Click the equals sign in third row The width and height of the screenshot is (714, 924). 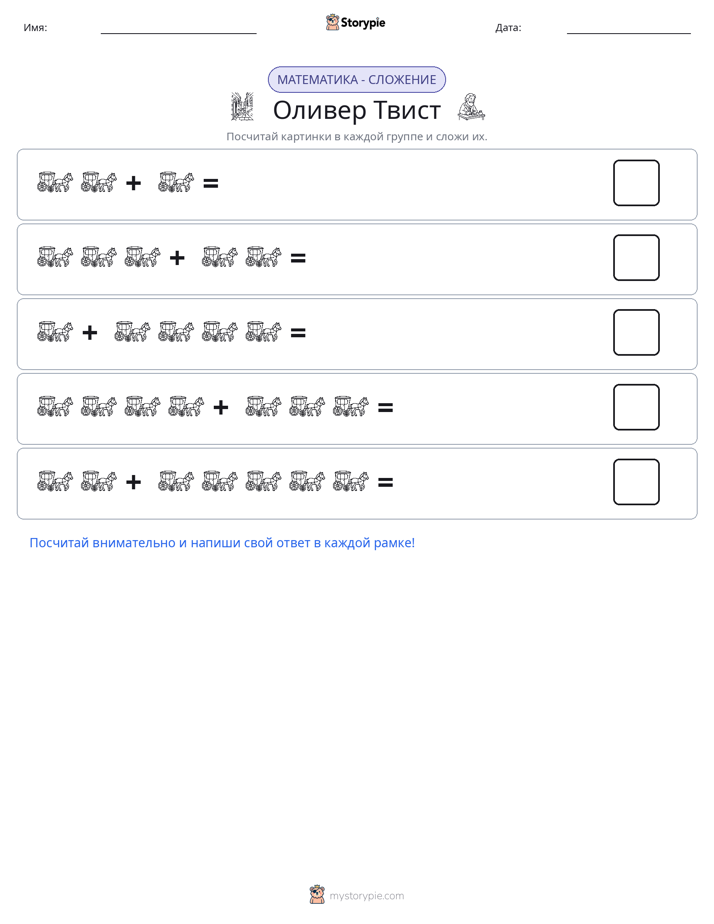[x=298, y=333]
